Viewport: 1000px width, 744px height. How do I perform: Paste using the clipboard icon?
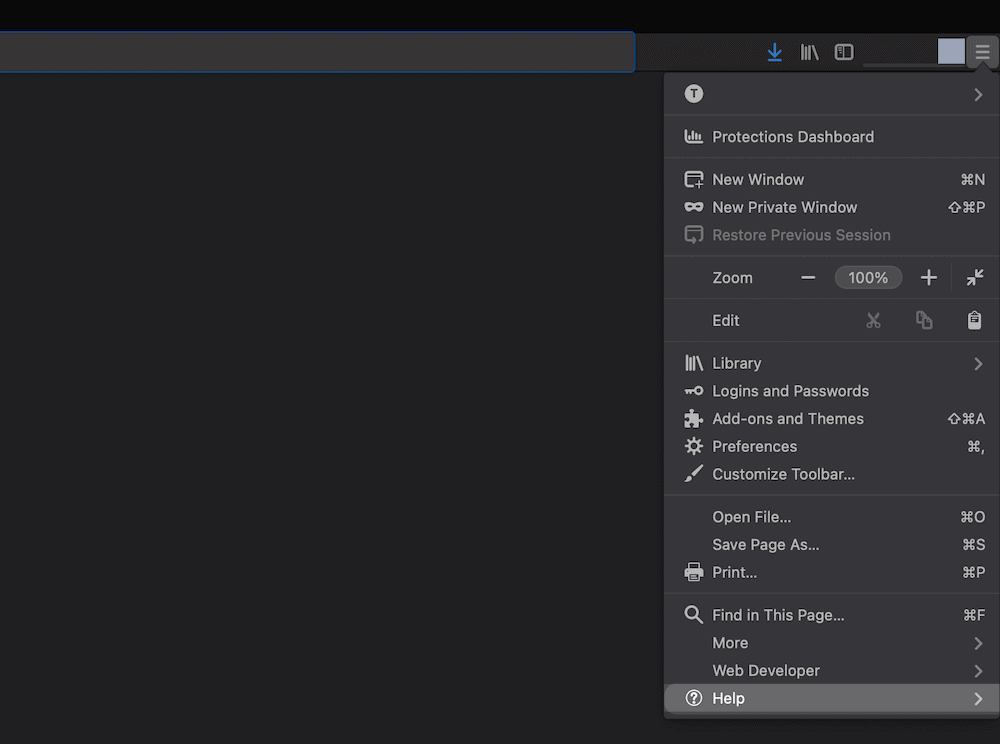click(x=975, y=320)
